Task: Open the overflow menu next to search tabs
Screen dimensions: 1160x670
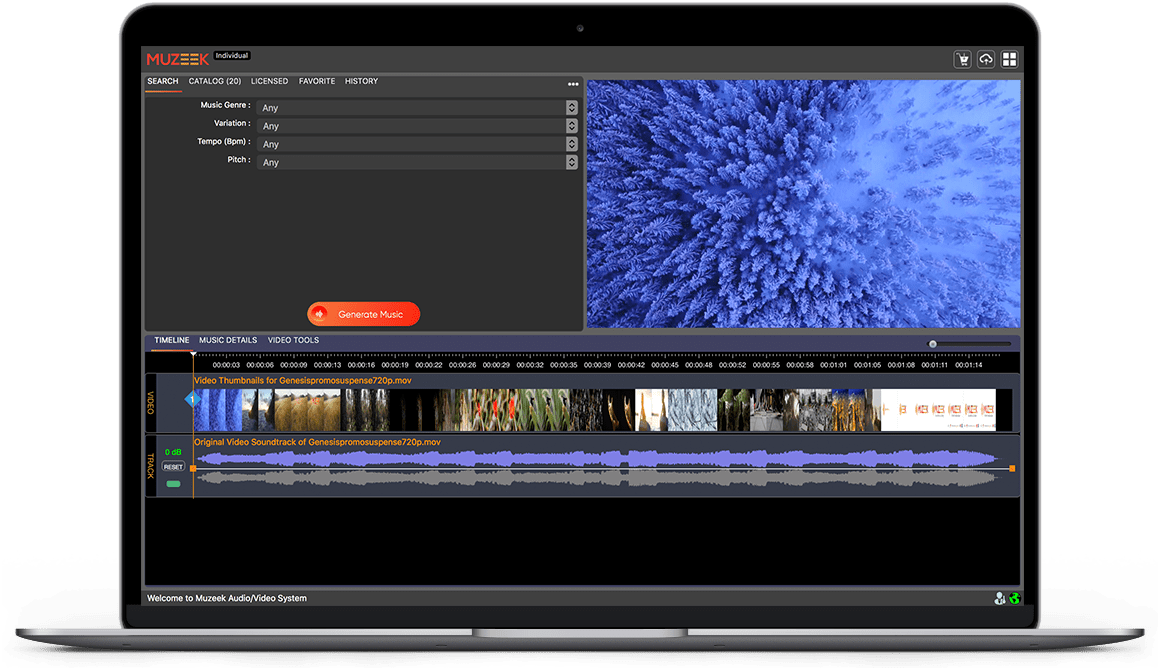Action: click(573, 83)
